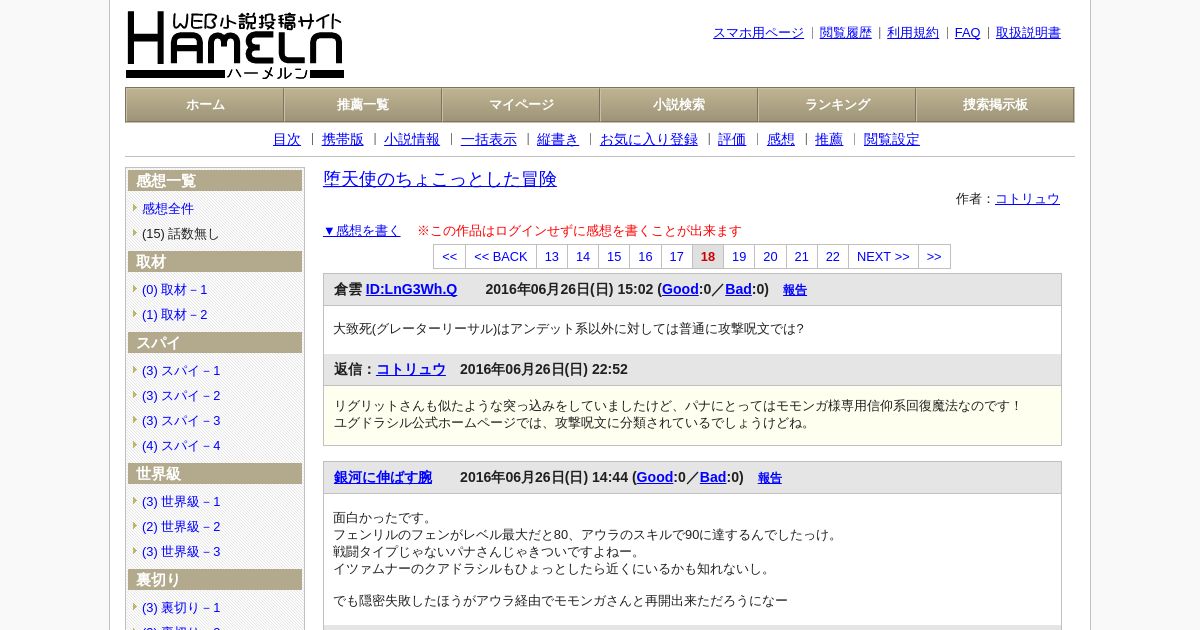
Task: Open user ID:LnG3Wh.Q link
Action: click(x=411, y=290)
